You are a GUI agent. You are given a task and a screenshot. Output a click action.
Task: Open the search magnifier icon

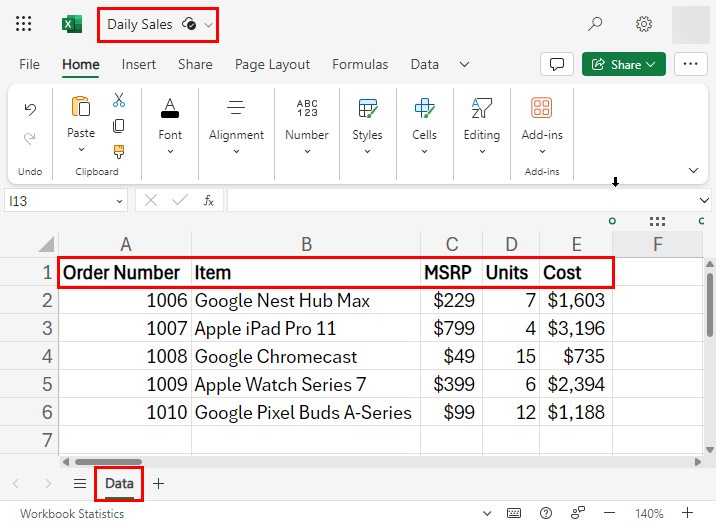(595, 24)
